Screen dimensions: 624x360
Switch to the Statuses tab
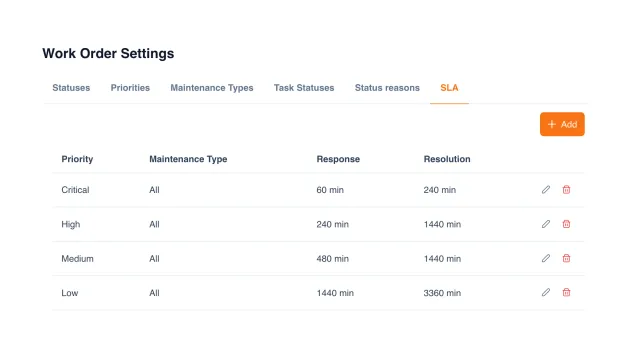click(71, 88)
